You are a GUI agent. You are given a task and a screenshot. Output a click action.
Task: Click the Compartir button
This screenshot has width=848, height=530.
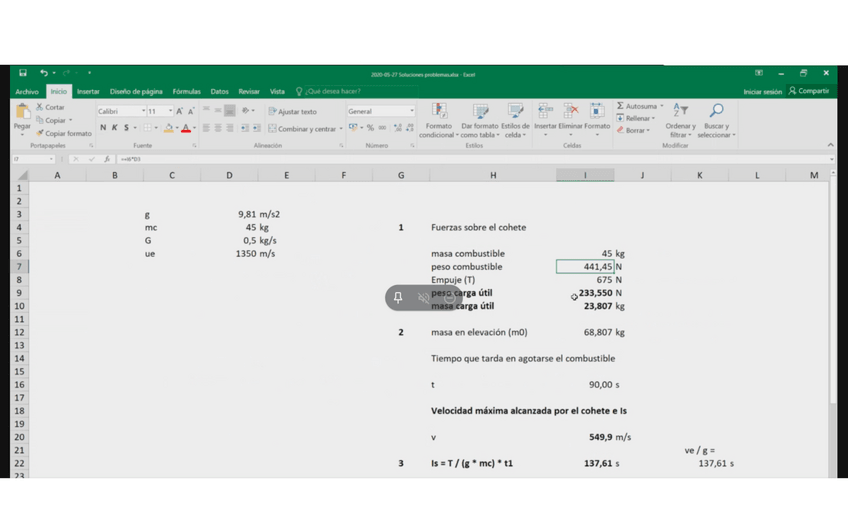809,91
